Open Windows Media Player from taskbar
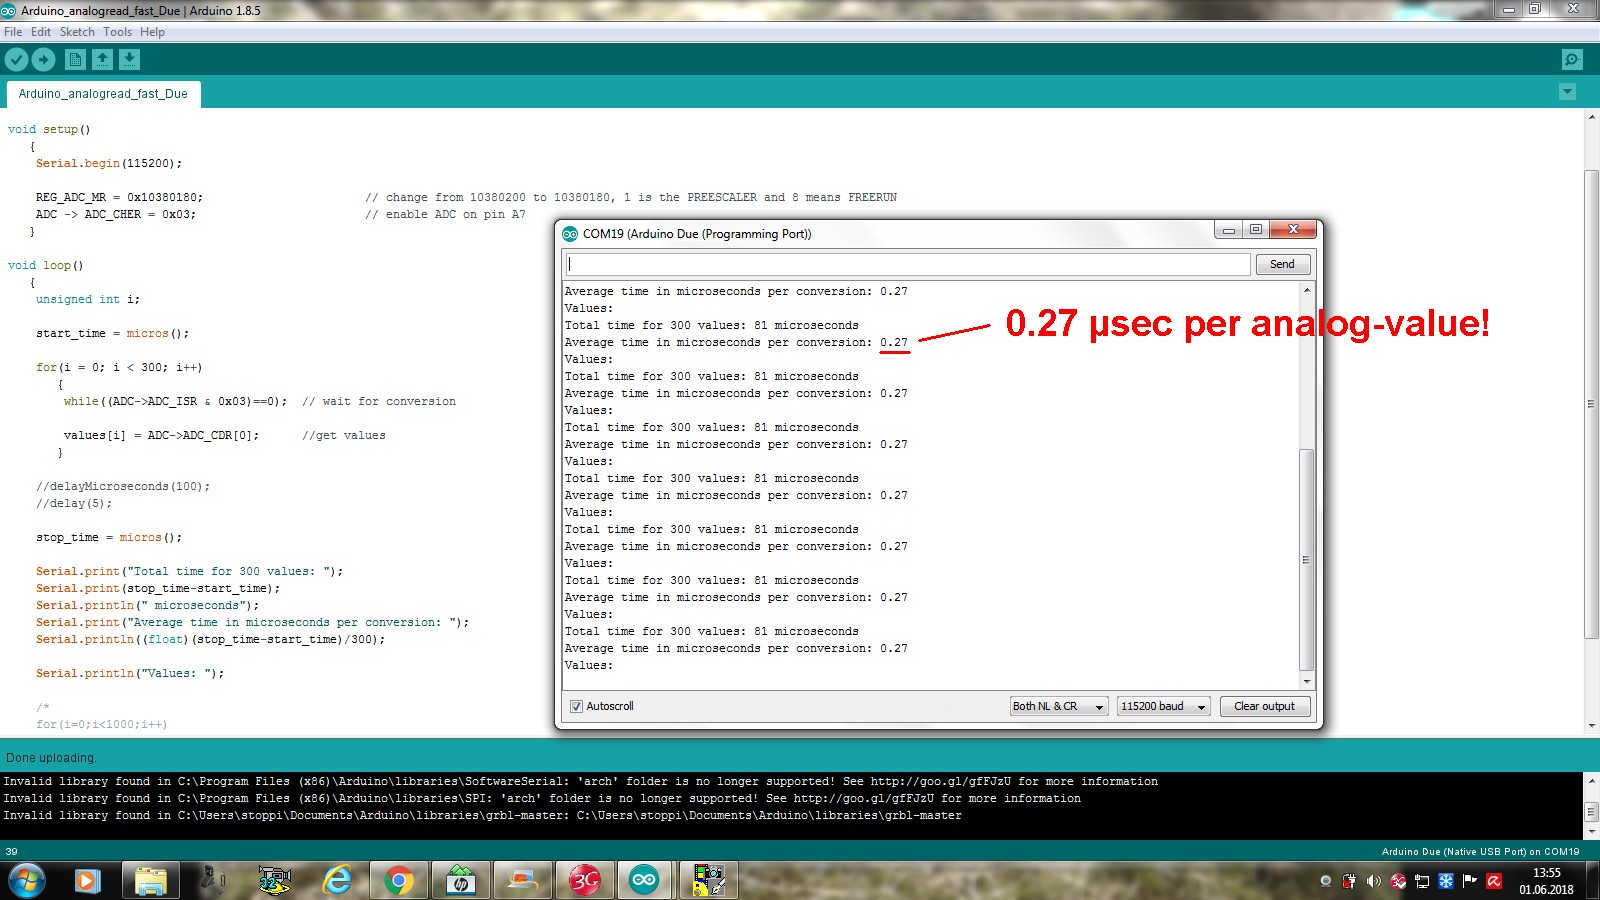Viewport: 1600px width, 900px height. pyautogui.click(x=87, y=881)
